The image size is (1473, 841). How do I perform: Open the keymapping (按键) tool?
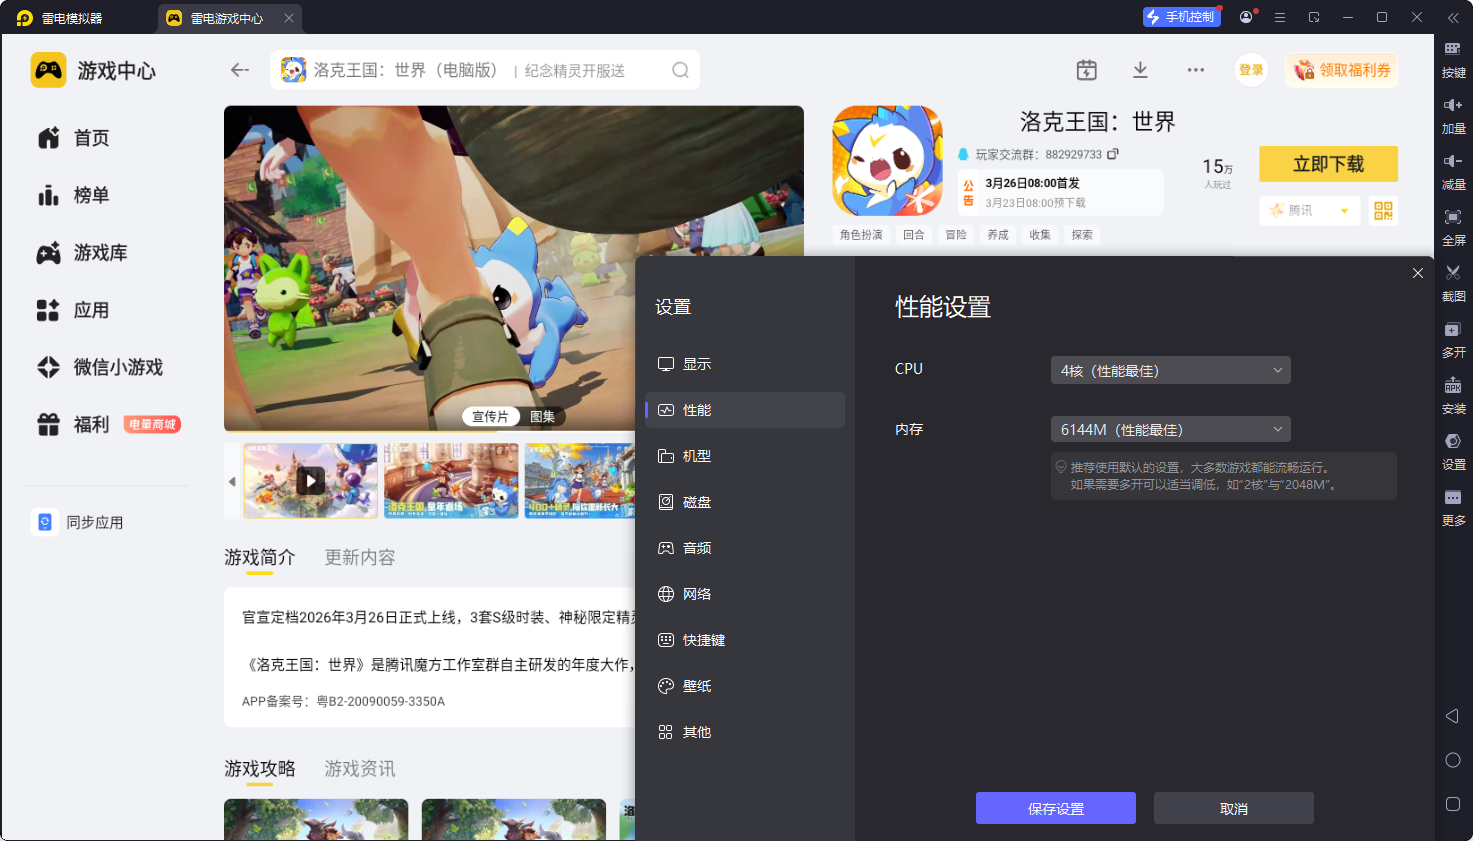(x=1453, y=49)
